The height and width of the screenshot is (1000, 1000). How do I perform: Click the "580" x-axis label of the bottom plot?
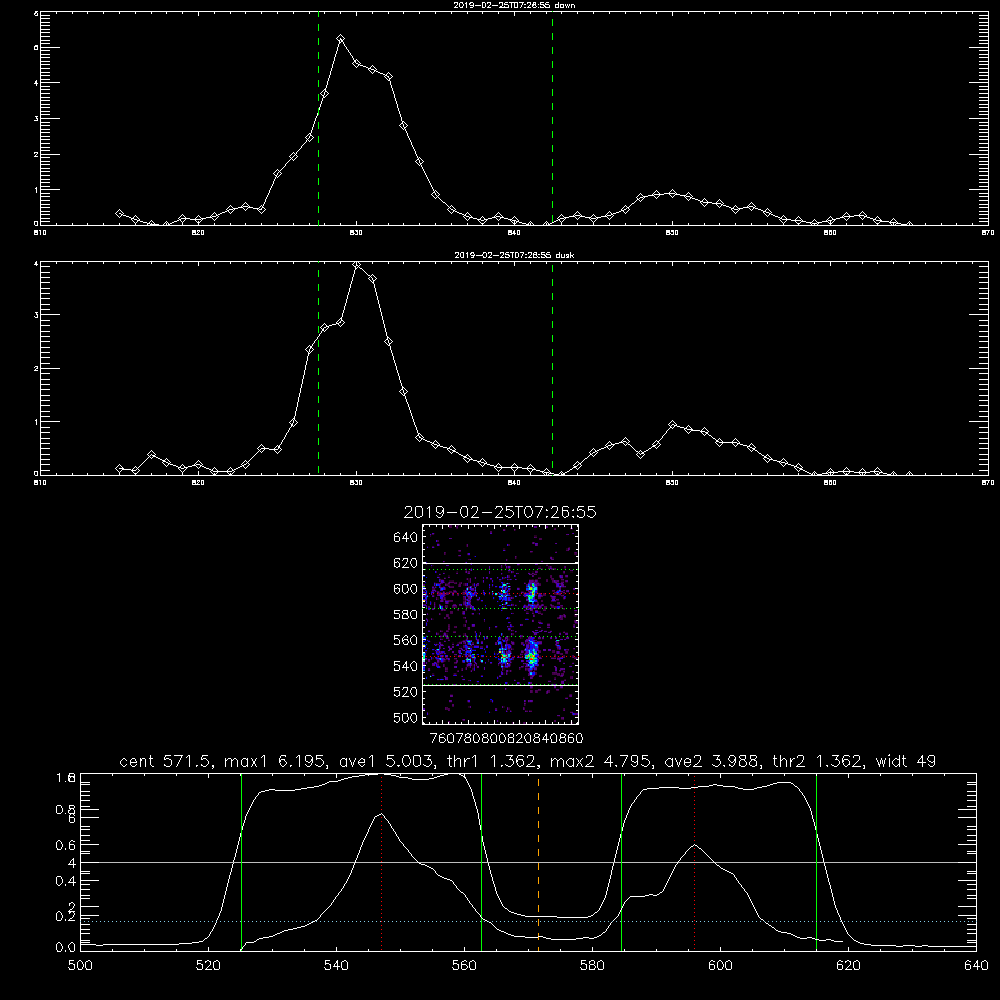point(592,966)
